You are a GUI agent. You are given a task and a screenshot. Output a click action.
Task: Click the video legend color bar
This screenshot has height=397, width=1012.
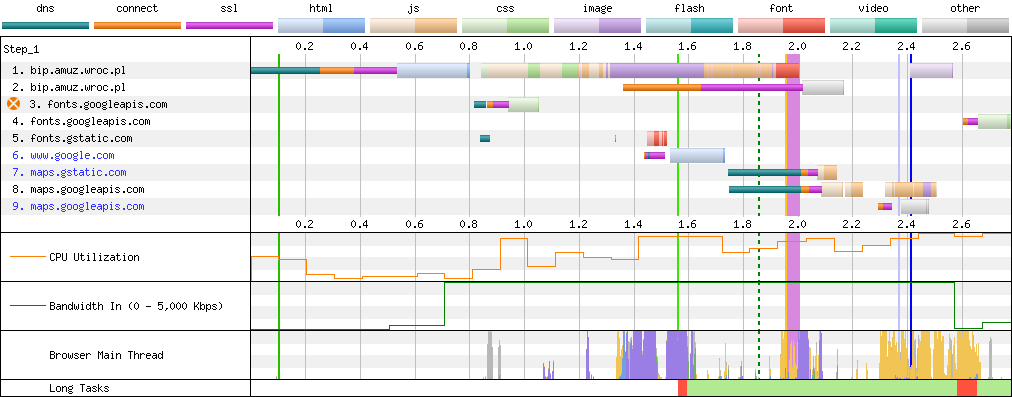point(873,25)
